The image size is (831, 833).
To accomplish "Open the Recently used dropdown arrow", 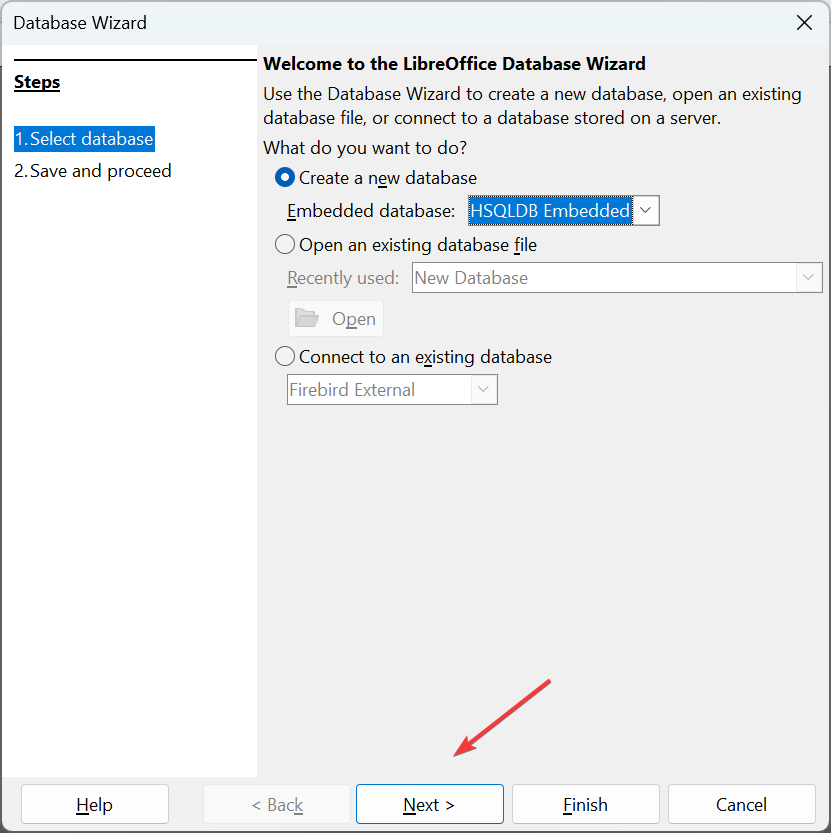I will 808,277.
